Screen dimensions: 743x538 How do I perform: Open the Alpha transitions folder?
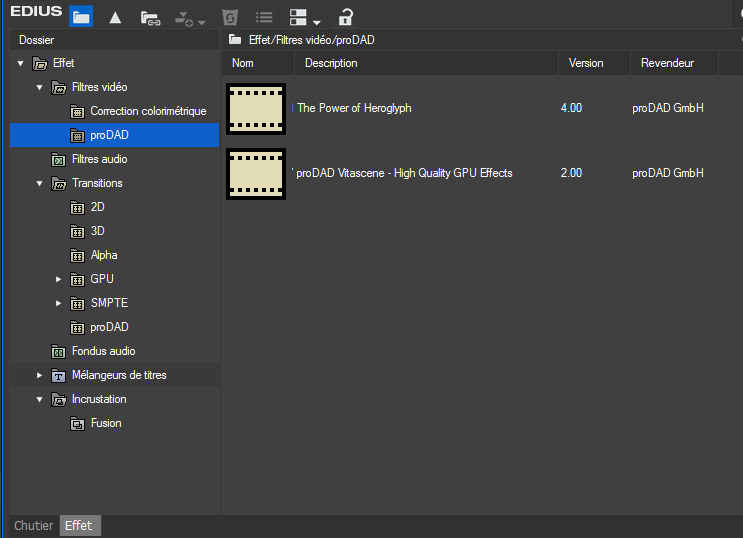[x=104, y=255]
